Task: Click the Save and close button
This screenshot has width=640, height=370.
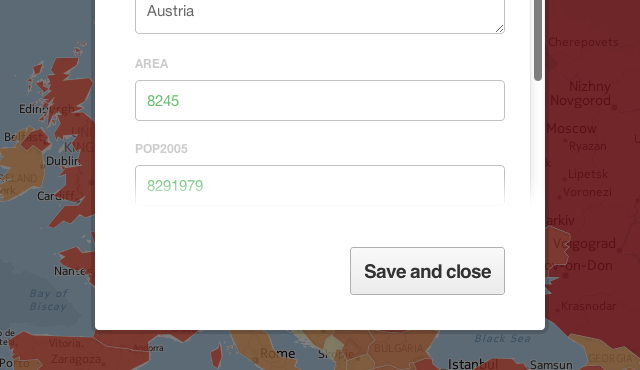Action: click(x=427, y=271)
